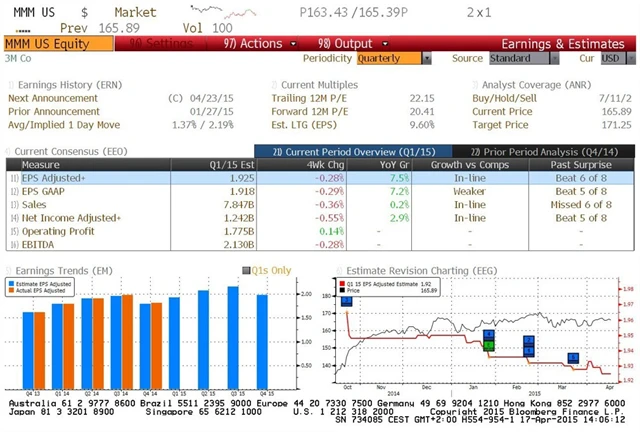
Task: Open Estimate Revision Charting (EEG) panel icon
Action: [340, 268]
